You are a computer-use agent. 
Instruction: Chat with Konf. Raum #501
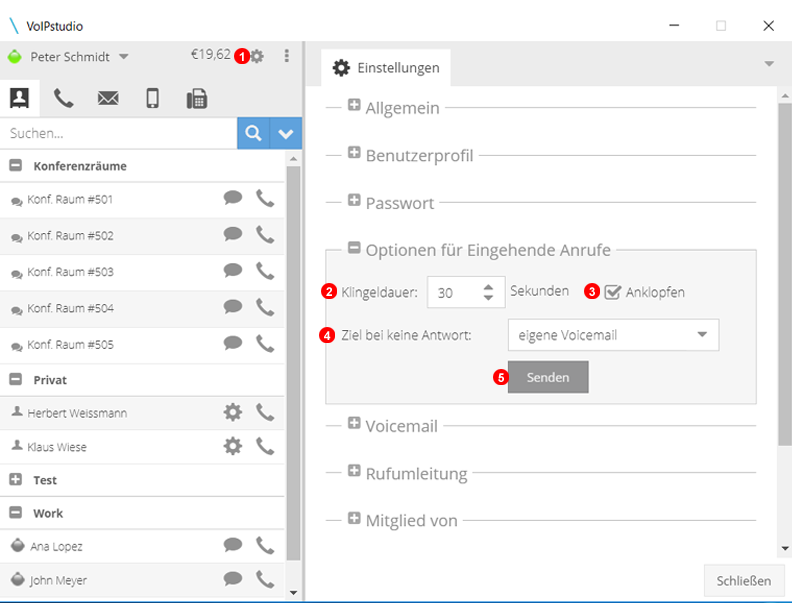(x=233, y=197)
